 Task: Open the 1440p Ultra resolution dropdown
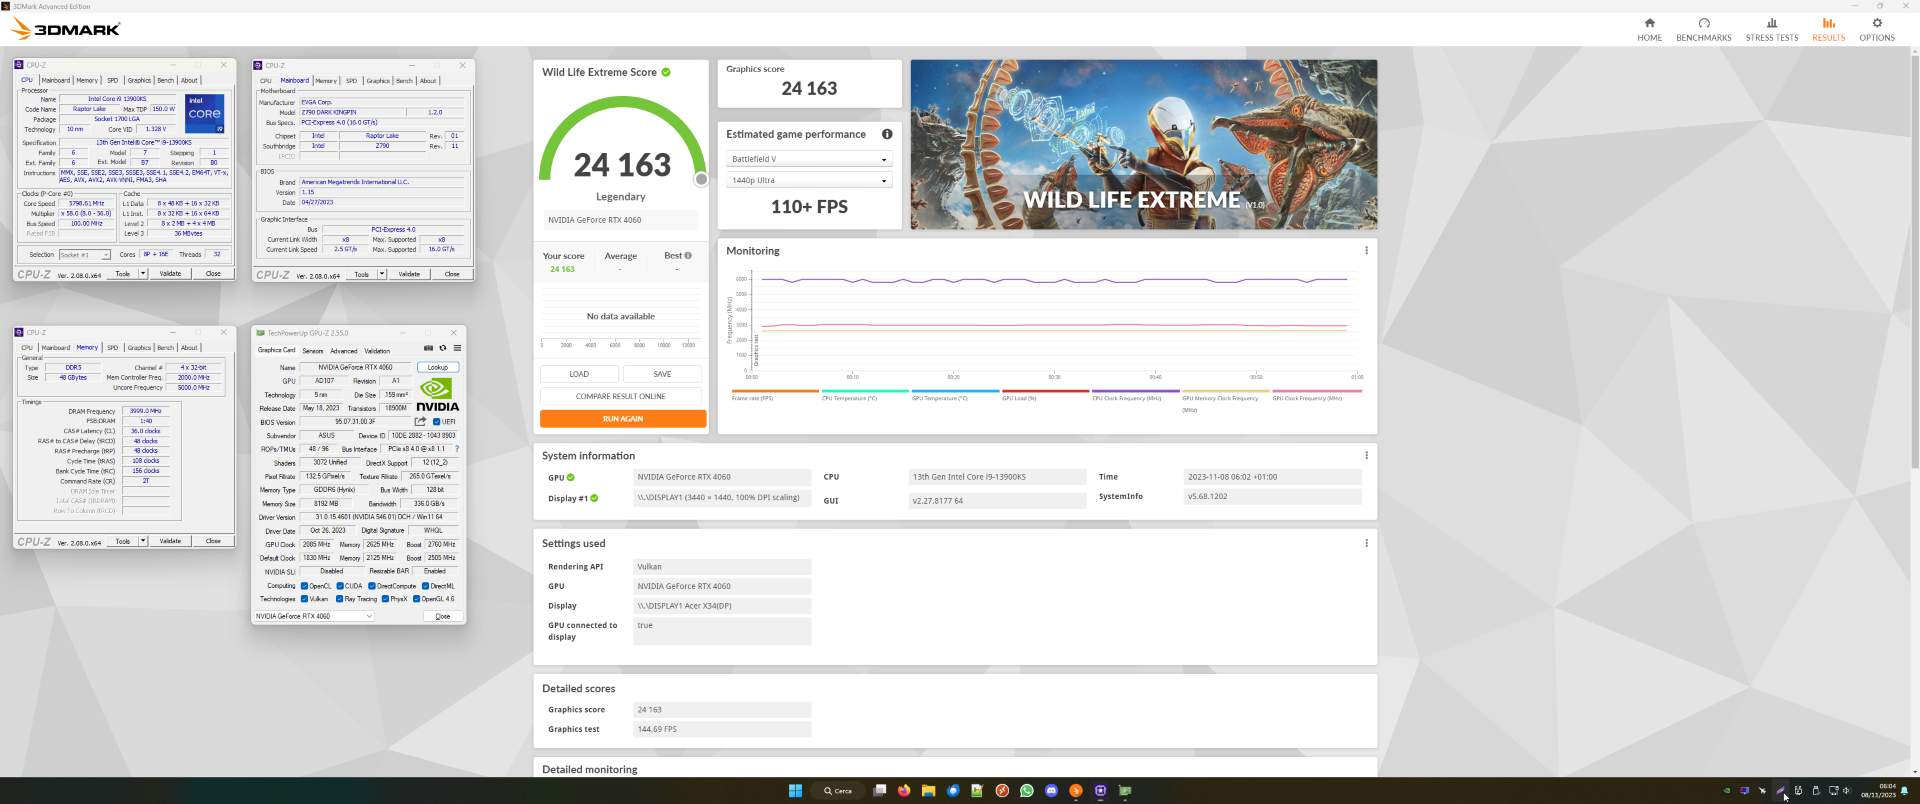click(809, 181)
